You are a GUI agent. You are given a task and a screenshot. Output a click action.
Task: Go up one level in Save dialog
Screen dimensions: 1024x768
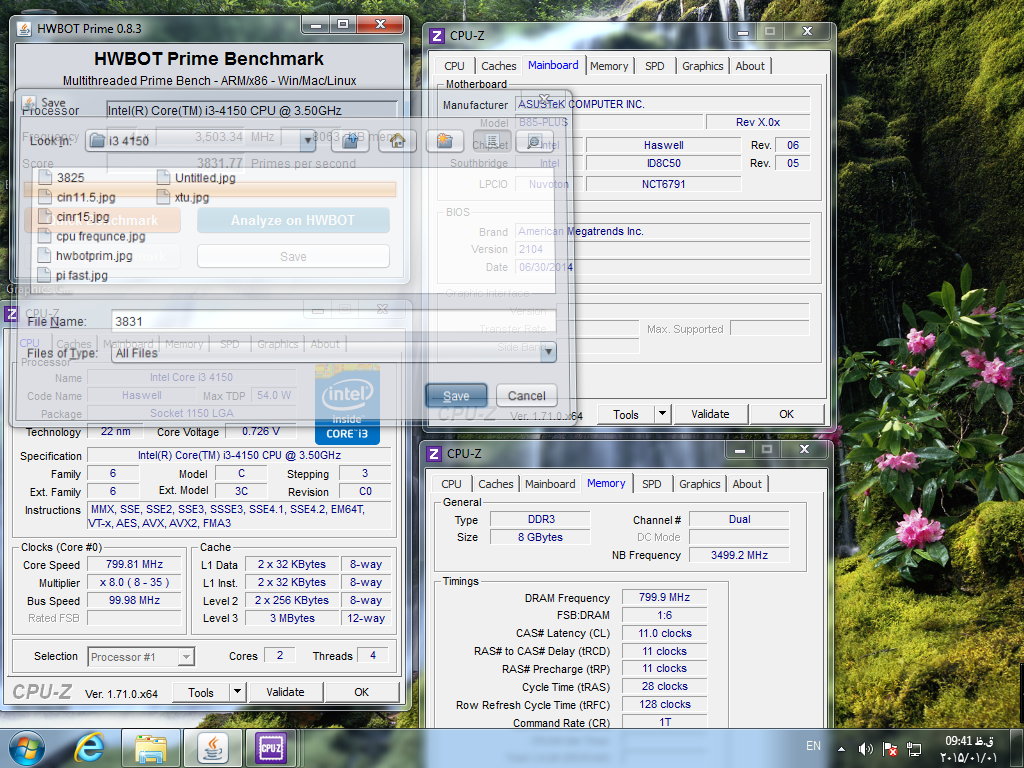coord(351,140)
